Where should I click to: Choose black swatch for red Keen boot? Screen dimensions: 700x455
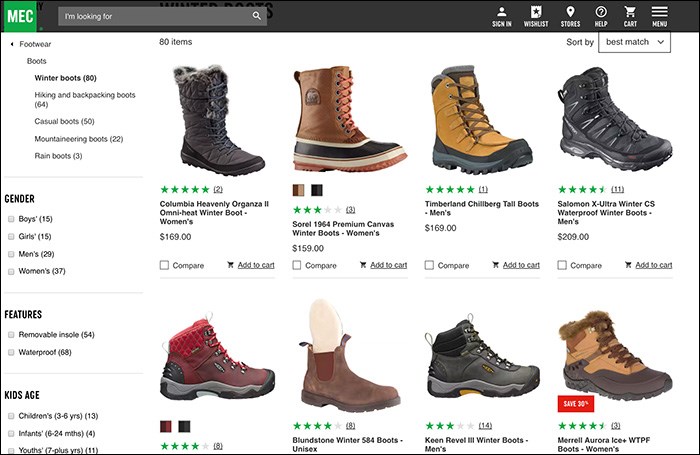click(184, 426)
